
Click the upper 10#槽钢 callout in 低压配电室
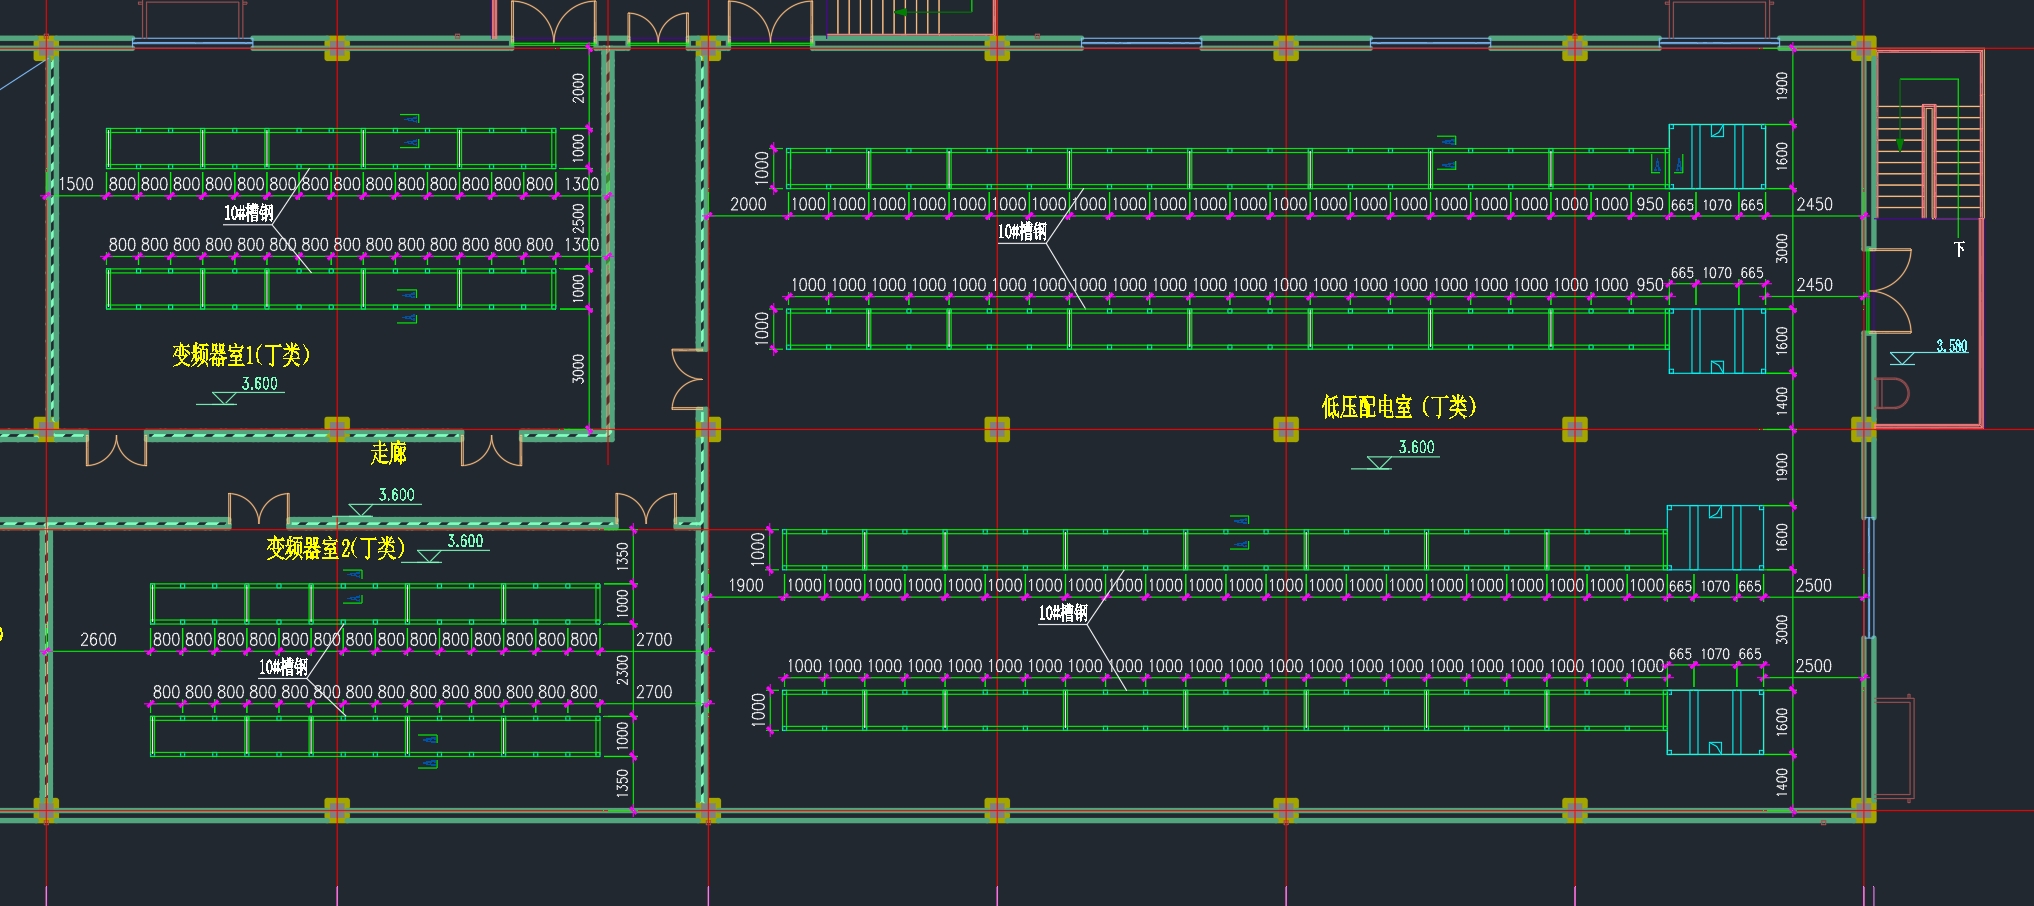(1022, 232)
